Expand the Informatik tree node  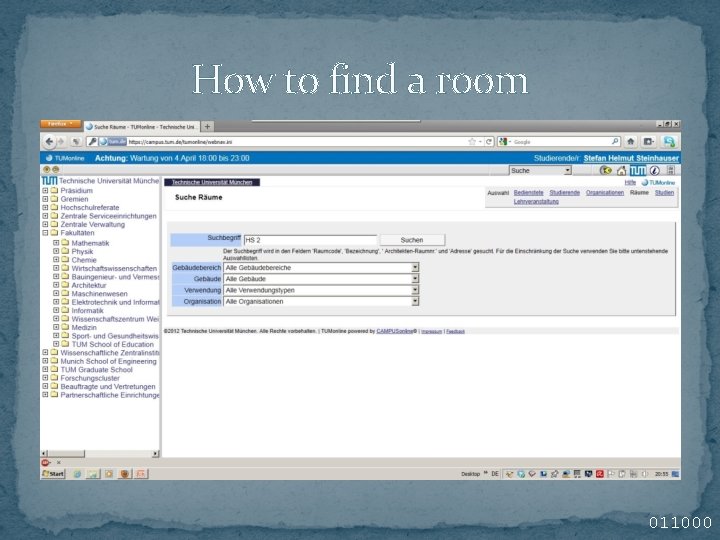[56, 310]
